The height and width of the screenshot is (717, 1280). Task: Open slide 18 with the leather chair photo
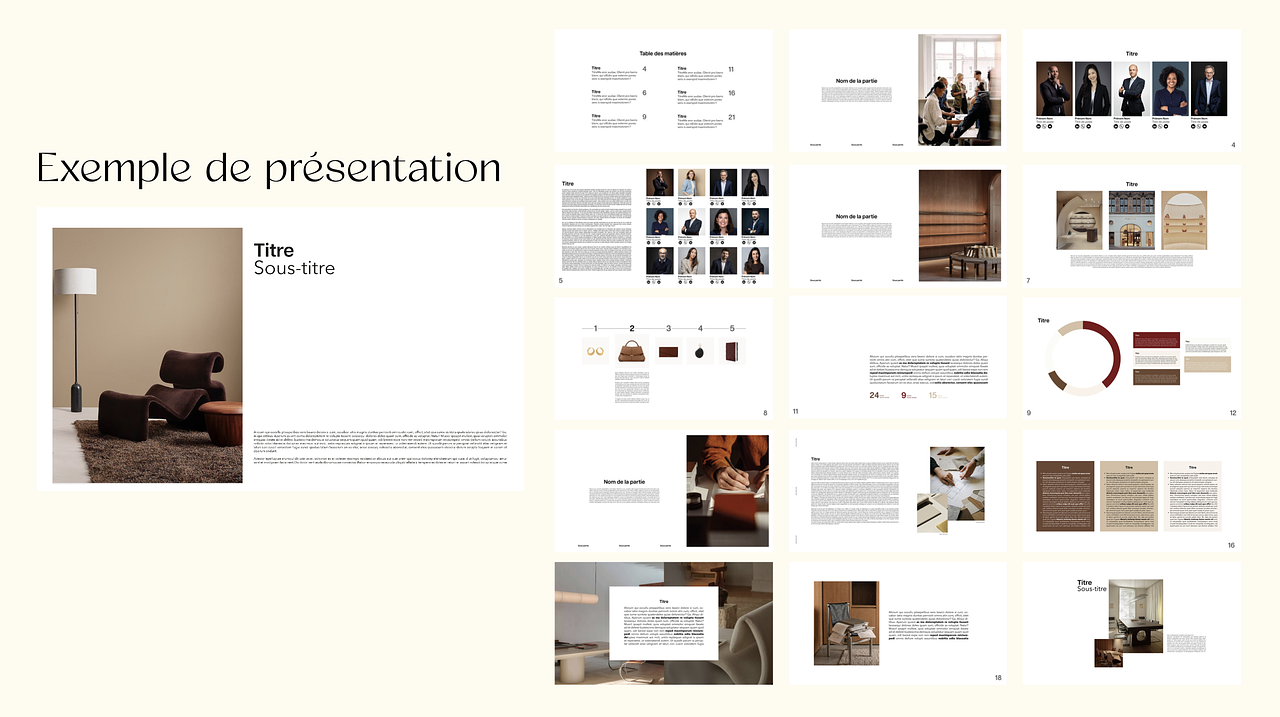tap(897, 623)
